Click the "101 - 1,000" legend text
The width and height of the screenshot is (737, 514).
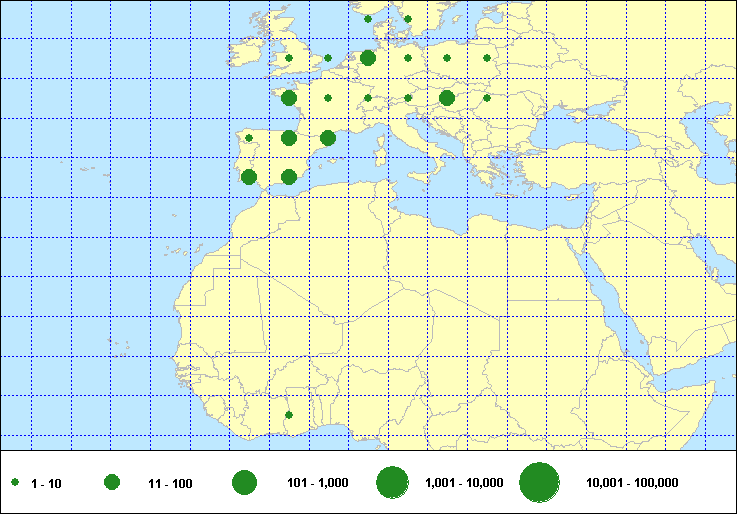[x=317, y=484]
